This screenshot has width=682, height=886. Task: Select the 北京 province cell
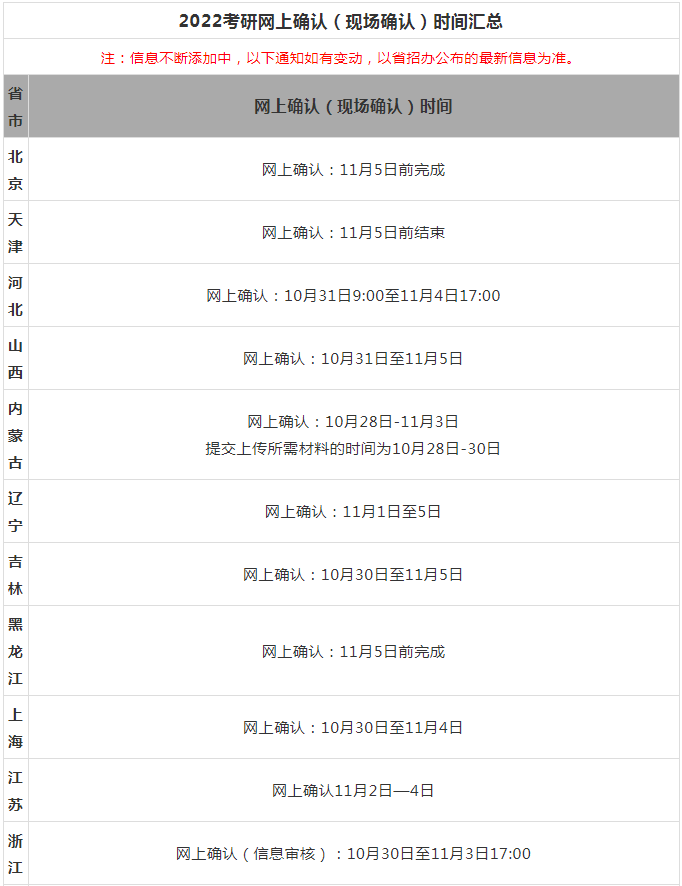15,169
